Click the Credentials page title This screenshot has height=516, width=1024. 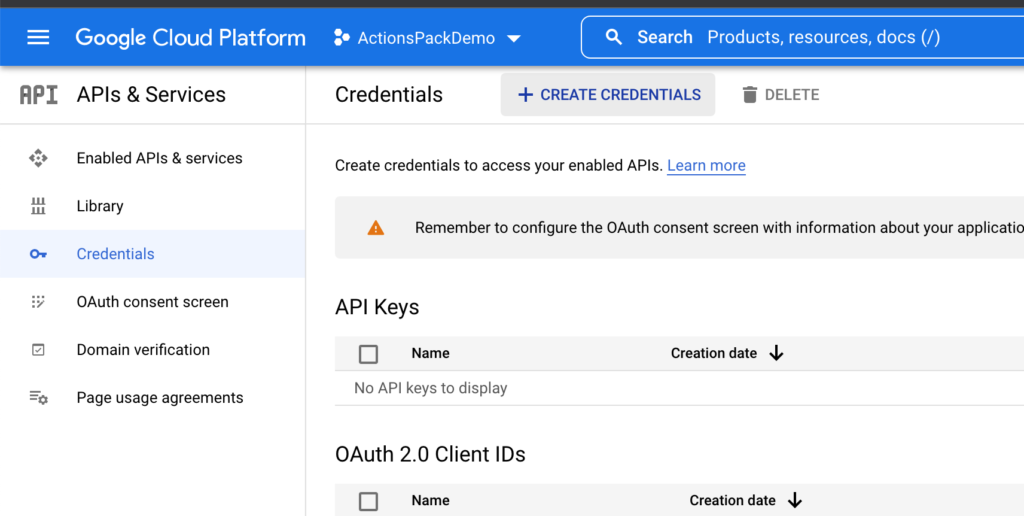click(389, 95)
